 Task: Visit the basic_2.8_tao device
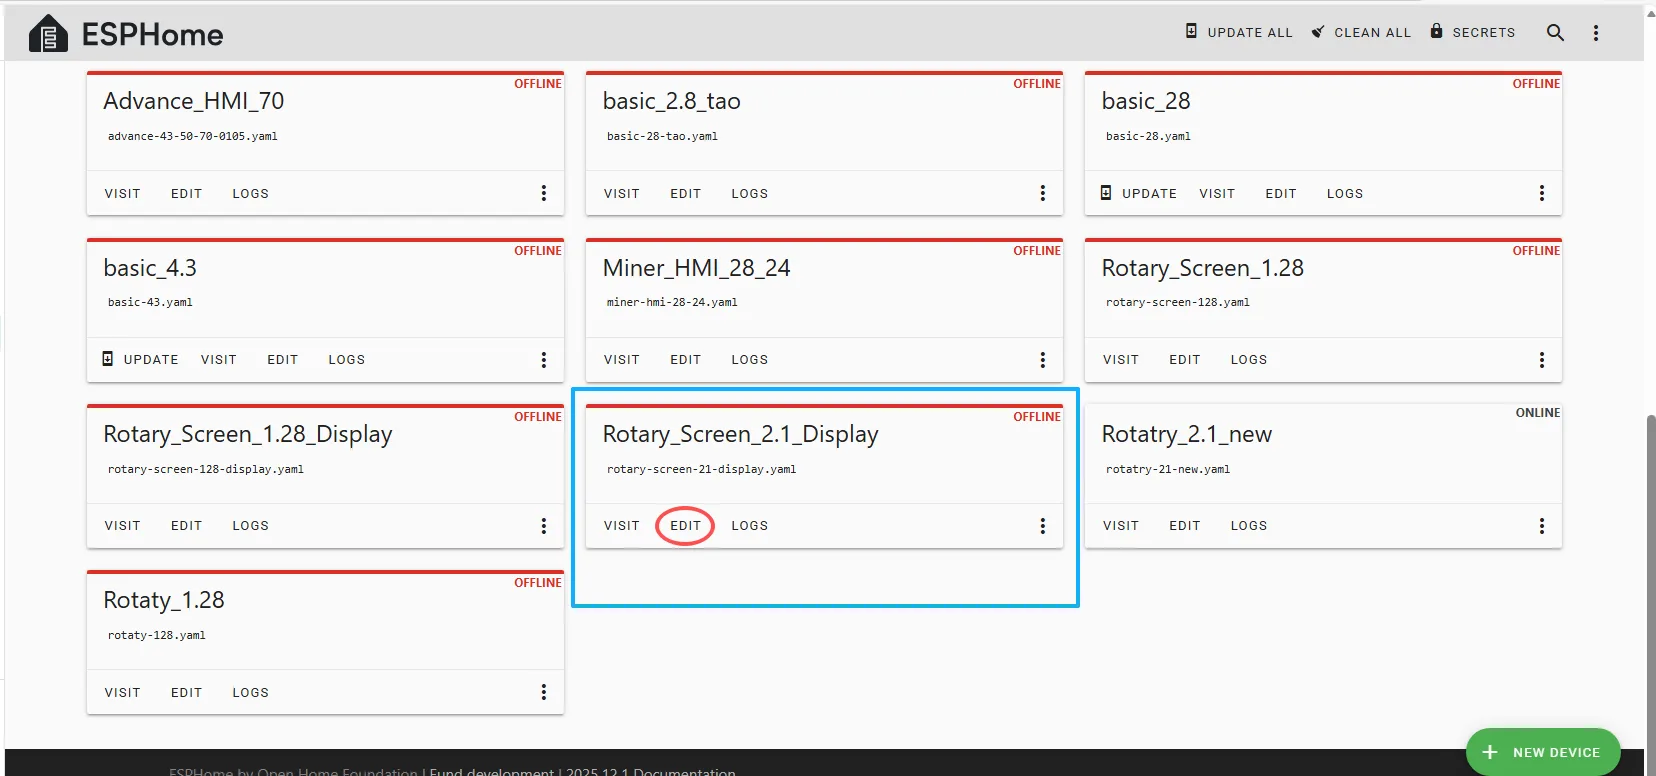621,194
